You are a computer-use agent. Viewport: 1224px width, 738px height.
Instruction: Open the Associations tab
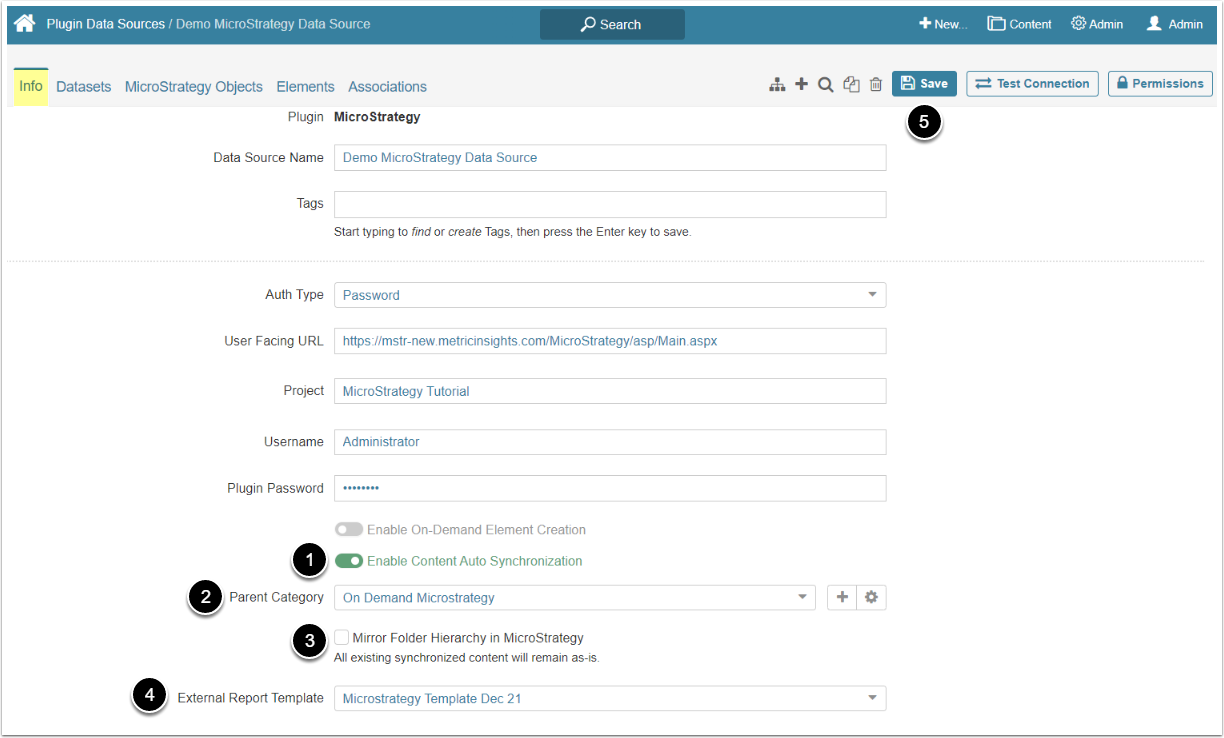point(388,87)
